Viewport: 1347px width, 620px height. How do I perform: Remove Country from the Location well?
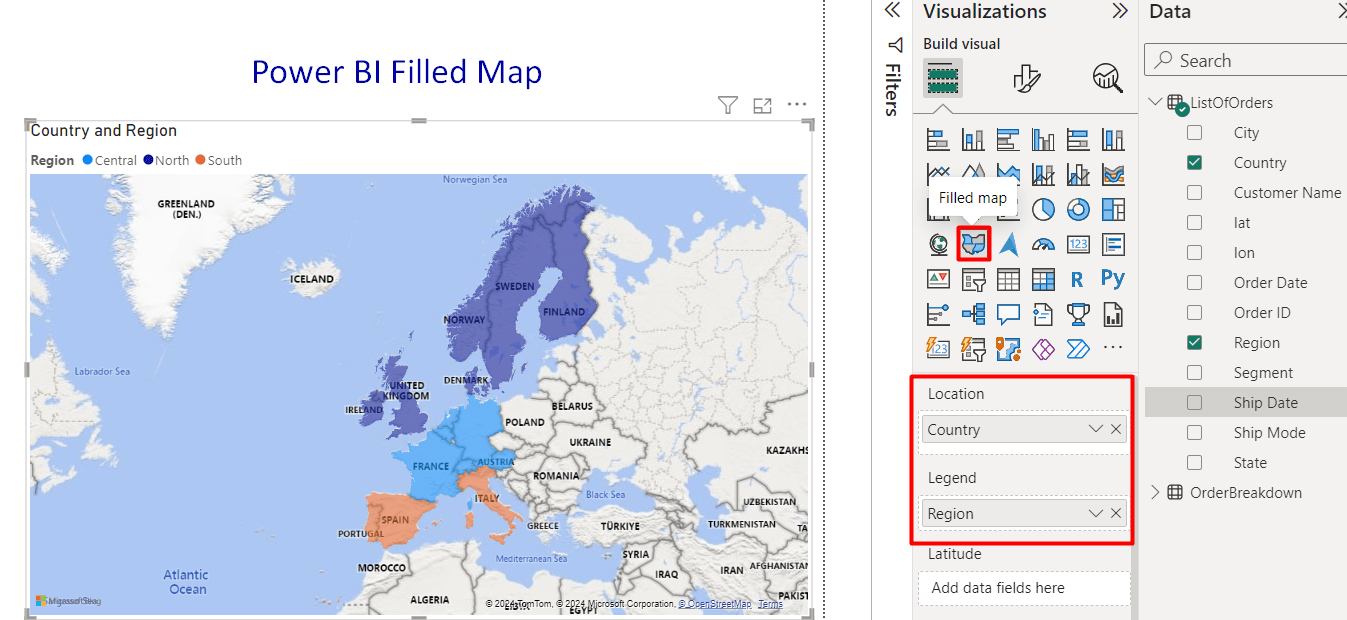pyautogui.click(x=1116, y=429)
